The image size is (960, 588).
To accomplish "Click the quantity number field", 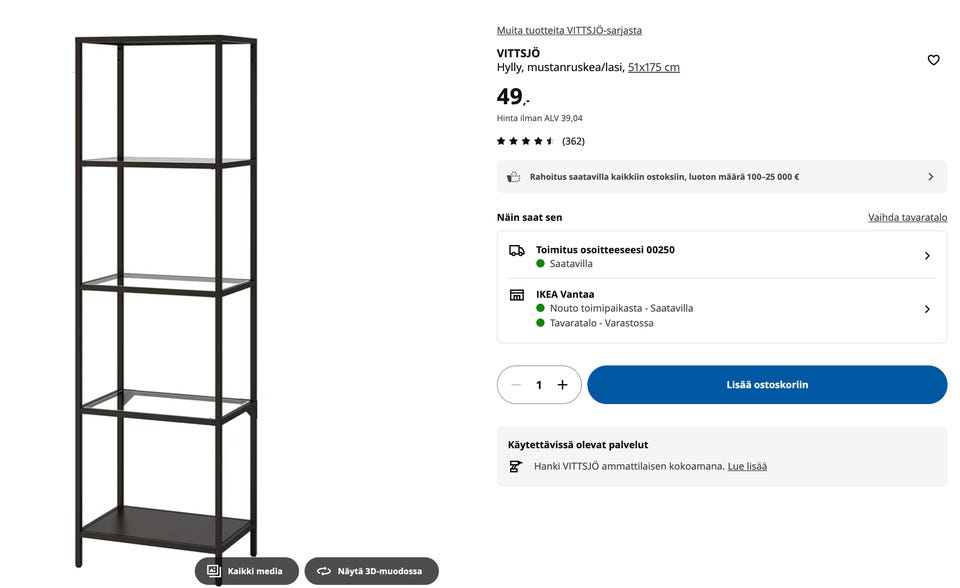I will [x=539, y=385].
